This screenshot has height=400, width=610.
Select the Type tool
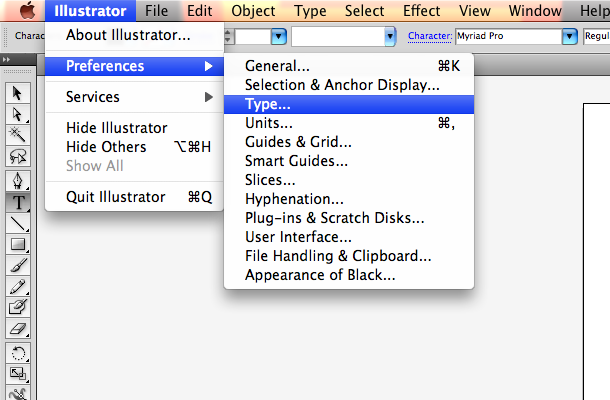tap(18, 202)
